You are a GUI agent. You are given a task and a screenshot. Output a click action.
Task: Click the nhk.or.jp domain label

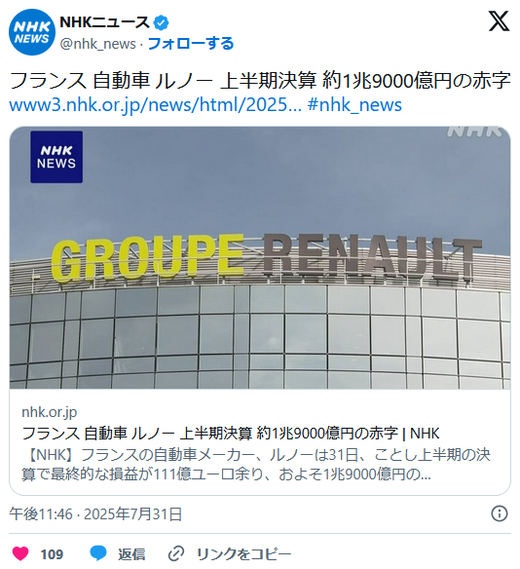[49, 412]
